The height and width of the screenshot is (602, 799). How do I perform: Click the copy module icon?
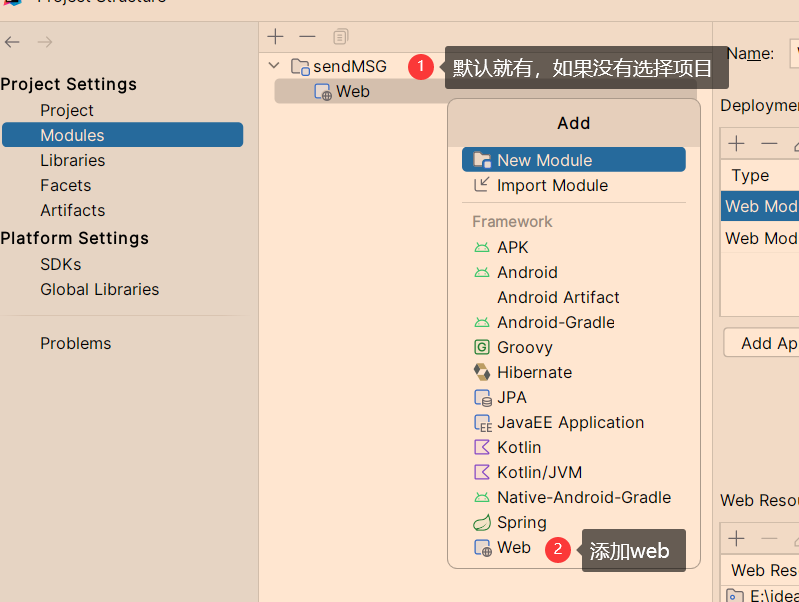pos(340,37)
